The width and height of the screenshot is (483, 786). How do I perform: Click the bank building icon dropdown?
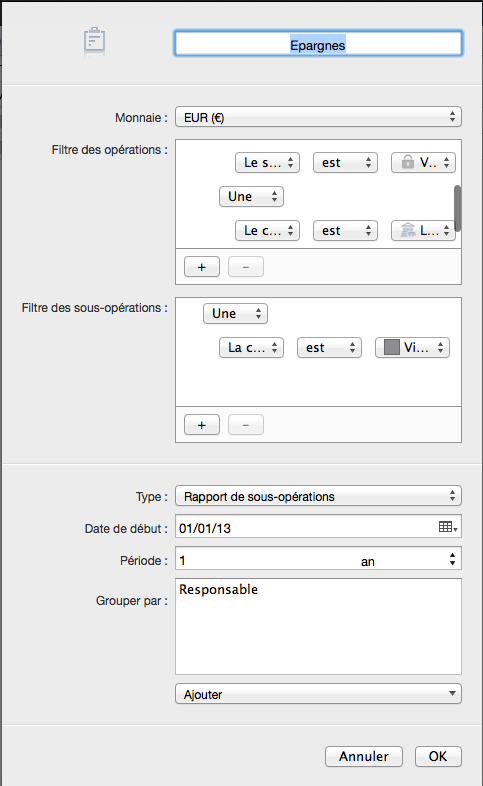pyautogui.click(x=423, y=231)
